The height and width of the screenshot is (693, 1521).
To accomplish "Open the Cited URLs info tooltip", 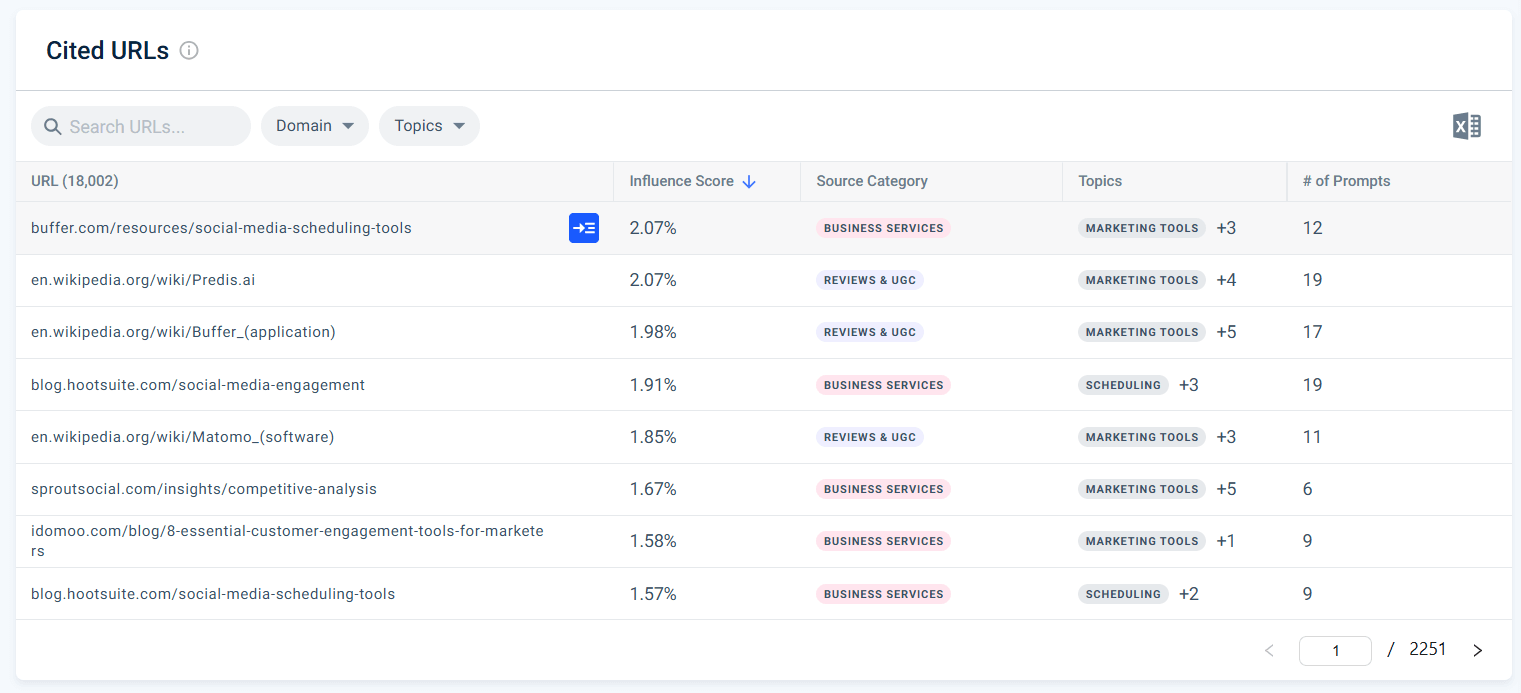I will click(x=189, y=50).
